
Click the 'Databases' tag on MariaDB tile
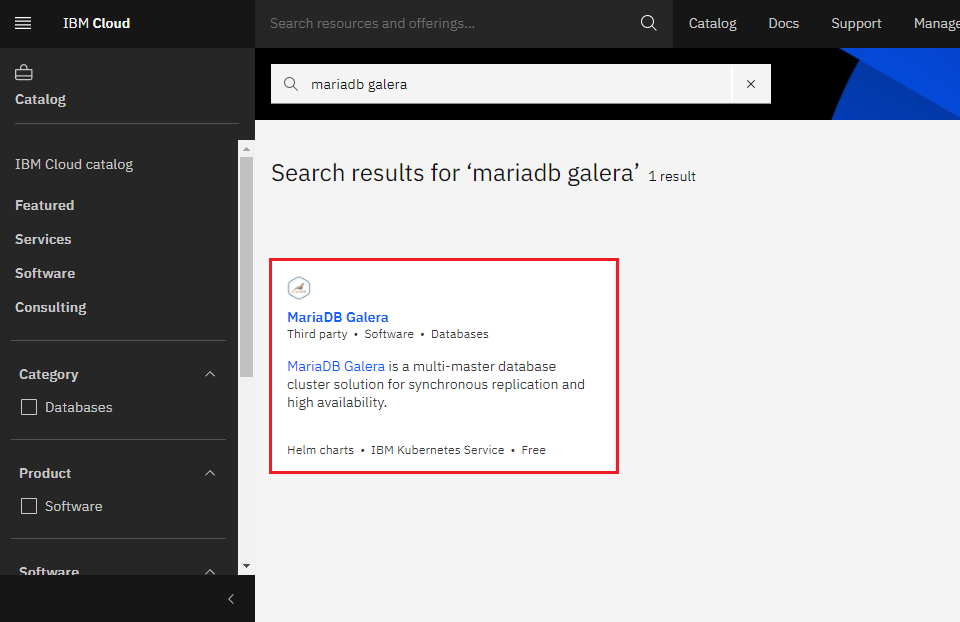(x=460, y=334)
